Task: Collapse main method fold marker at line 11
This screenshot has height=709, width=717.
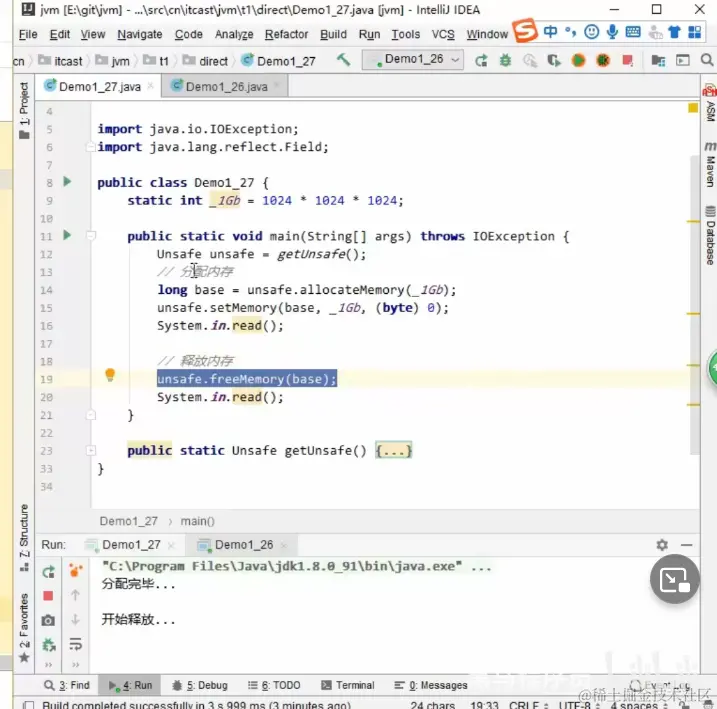Action: coord(91,236)
